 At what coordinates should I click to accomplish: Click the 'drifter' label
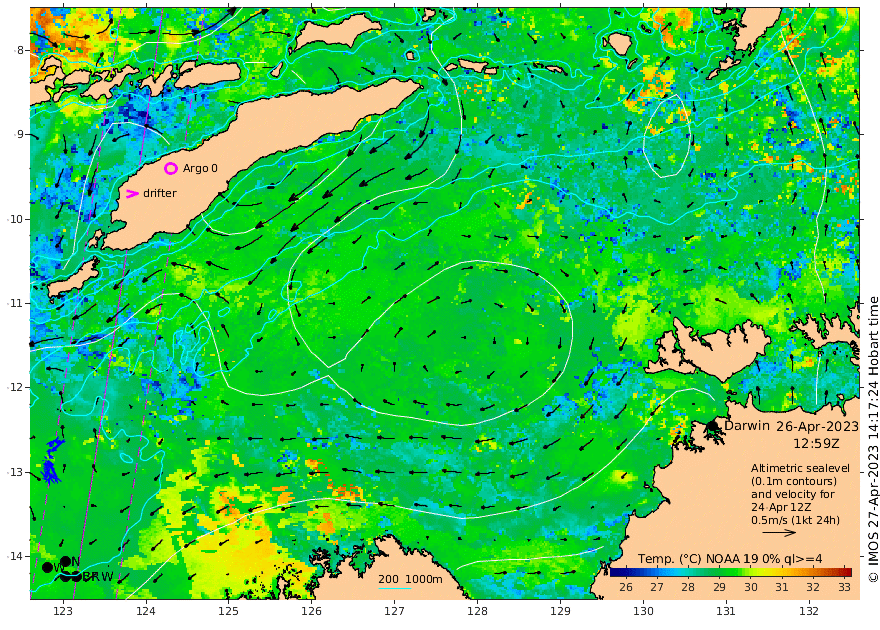(x=160, y=193)
